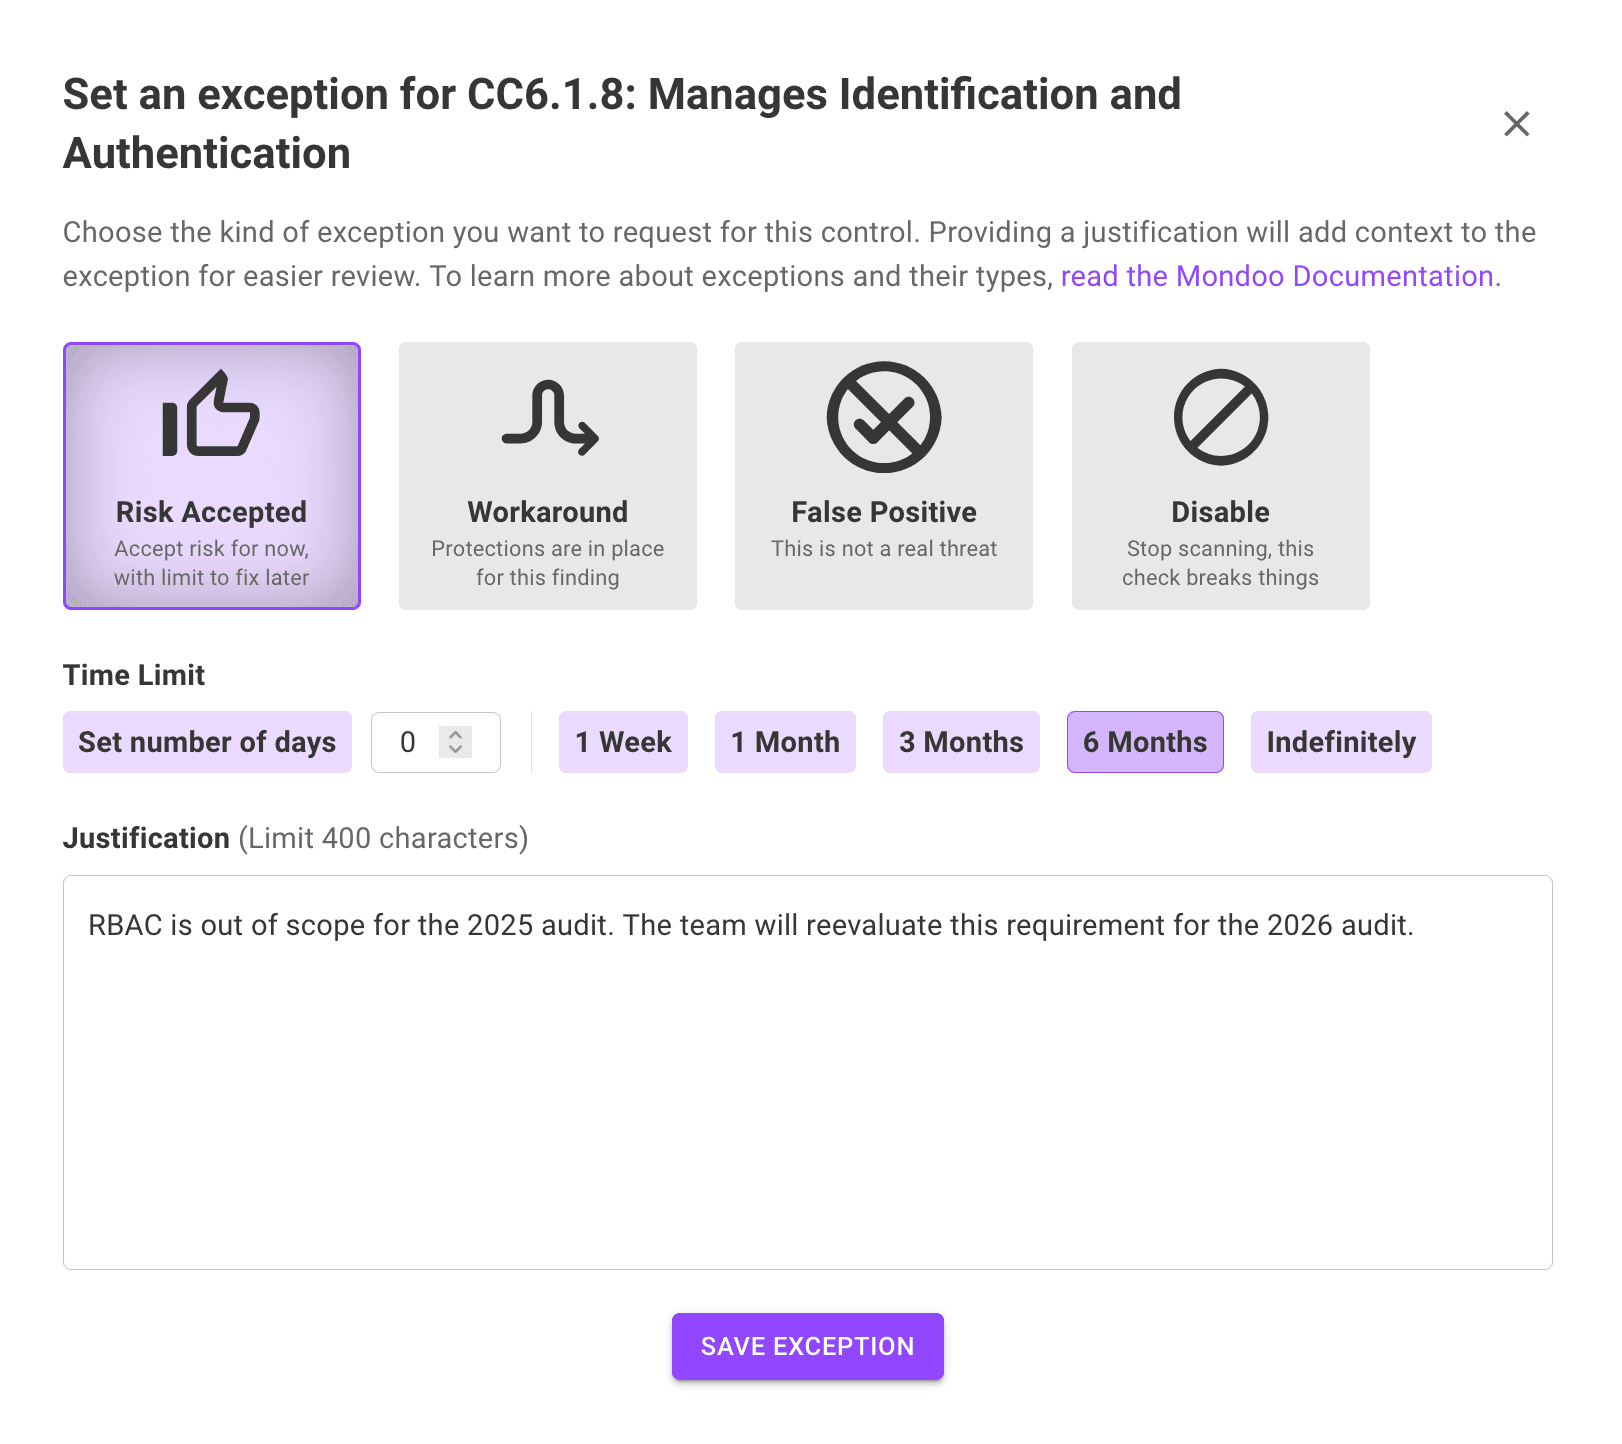The height and width of the screenshot is (1444, 1622).
Task: Set the time limit to Indefinitely
Action: click(1341, 742)
